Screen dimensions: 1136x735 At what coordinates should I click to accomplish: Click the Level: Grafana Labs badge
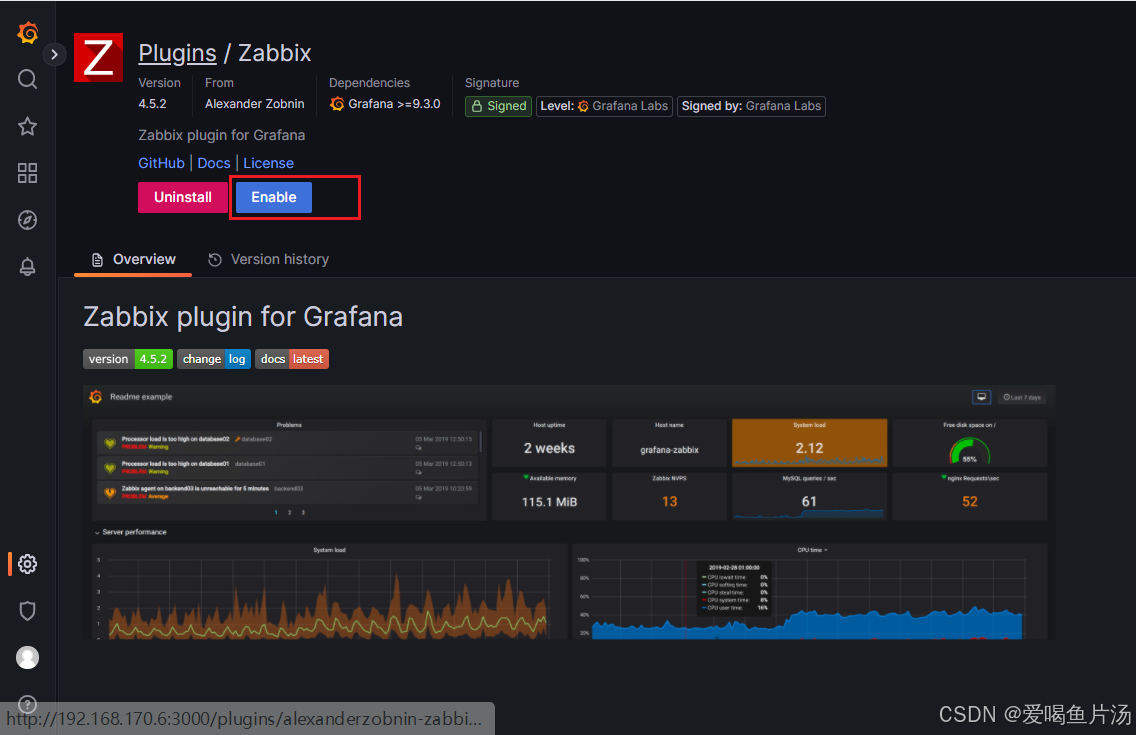click(x=604, y=106)
